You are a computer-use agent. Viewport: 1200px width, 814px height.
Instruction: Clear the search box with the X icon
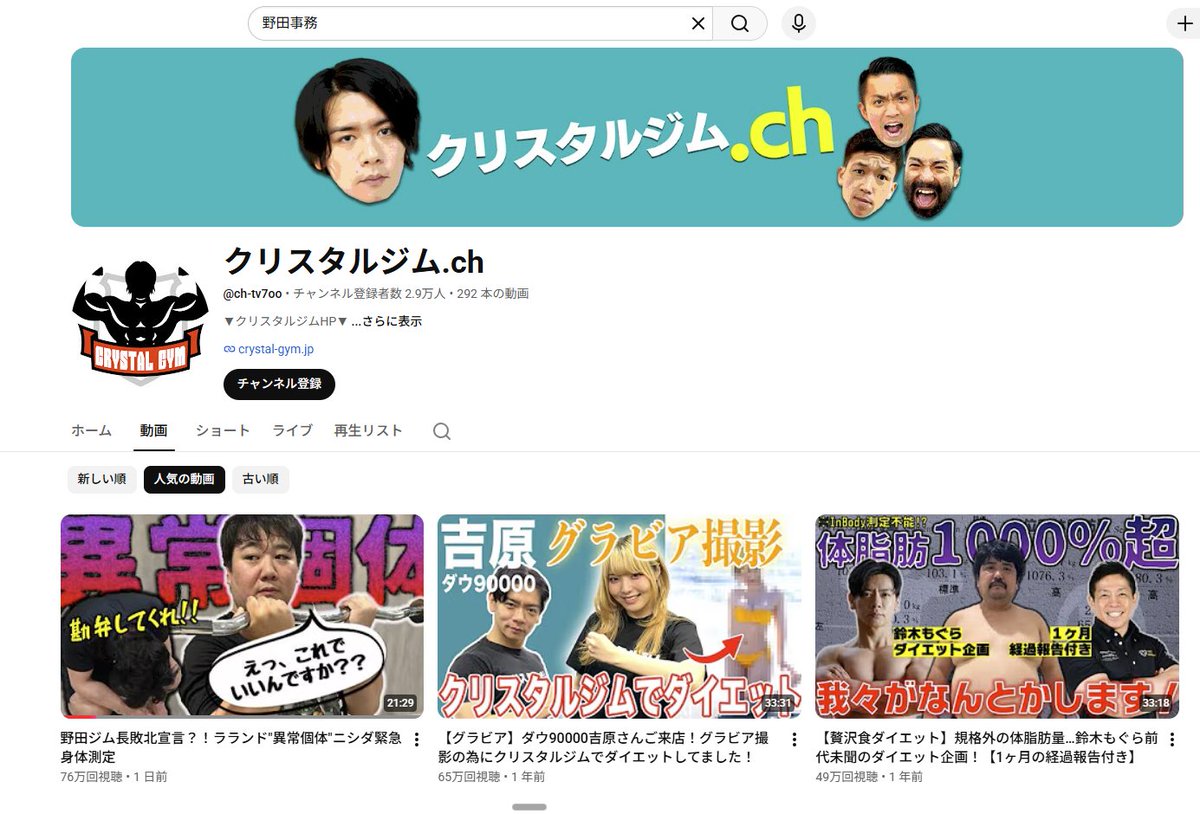pyautogui.click(x=698, y=24)
